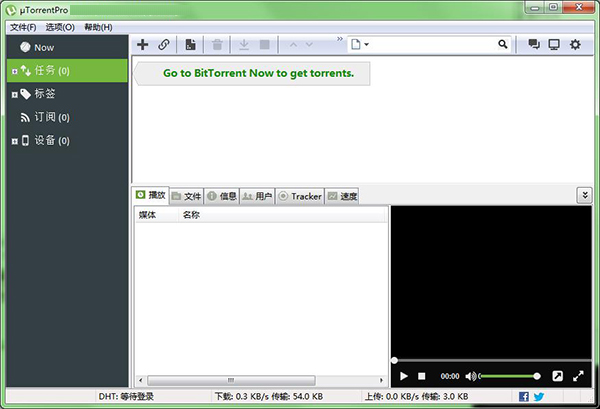Switch to the 信息 tab
Image resolution: width=600 pixels, height=409 pixels.
(222, 196)
